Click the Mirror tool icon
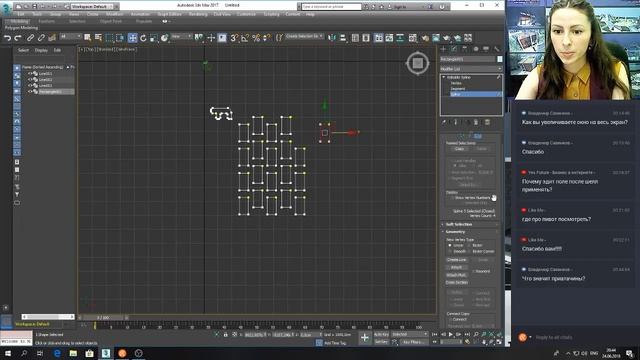640x360 pixels. pos(332,38)
